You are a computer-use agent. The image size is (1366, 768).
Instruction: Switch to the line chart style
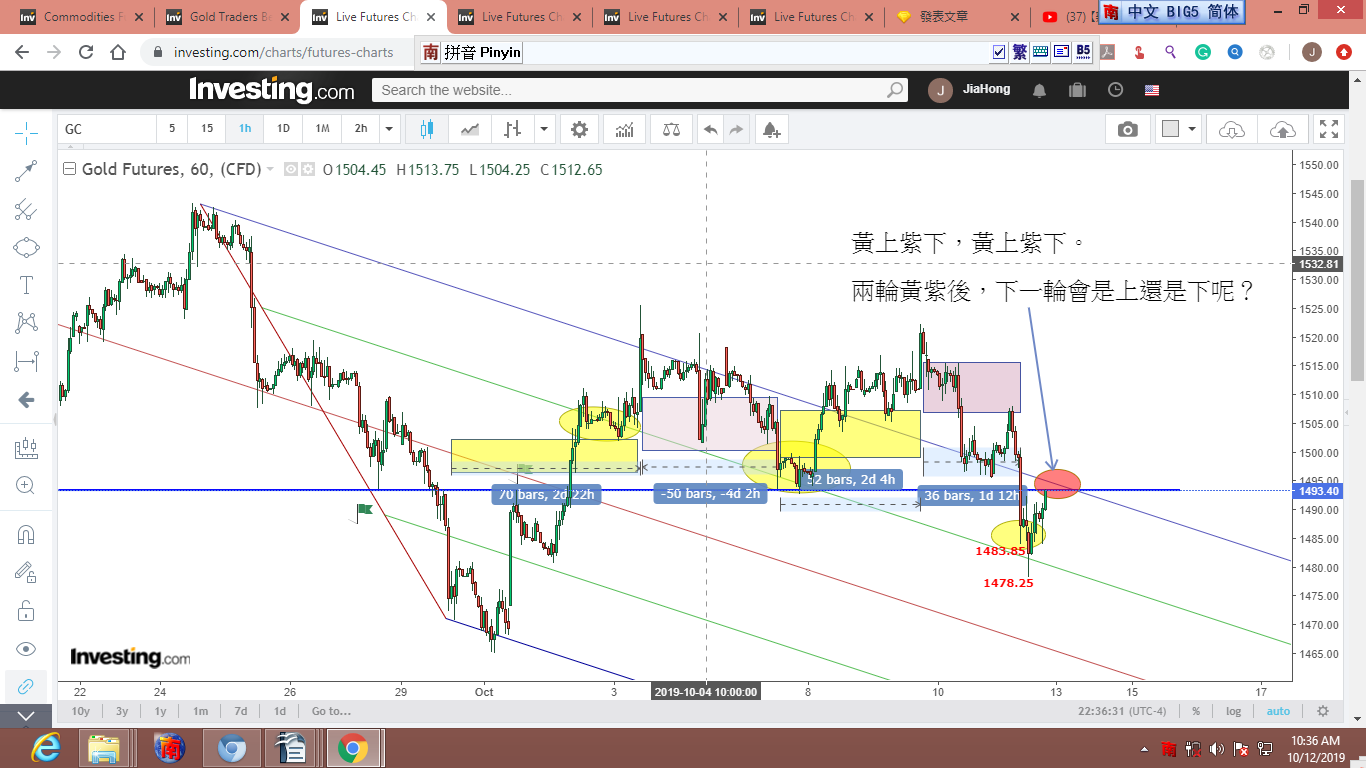(470, 129)
